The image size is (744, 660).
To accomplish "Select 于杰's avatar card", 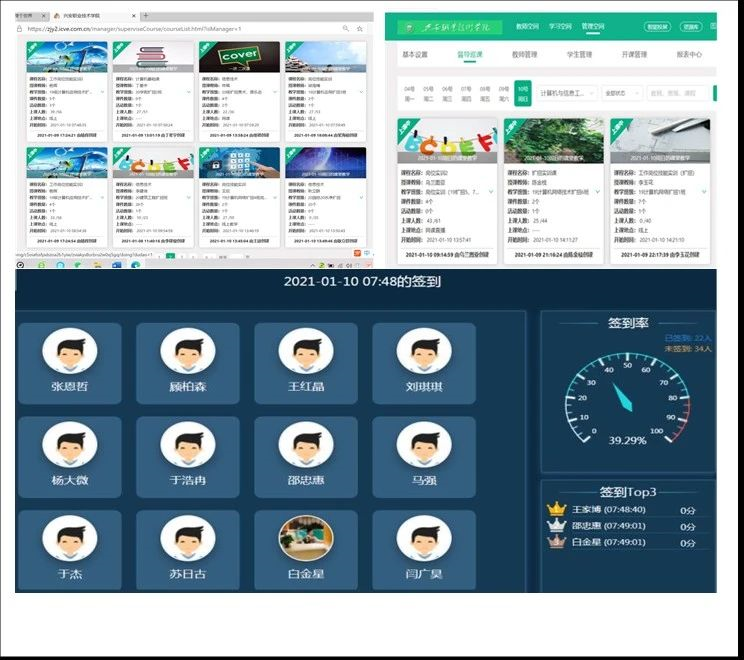I will pos(70,550).
